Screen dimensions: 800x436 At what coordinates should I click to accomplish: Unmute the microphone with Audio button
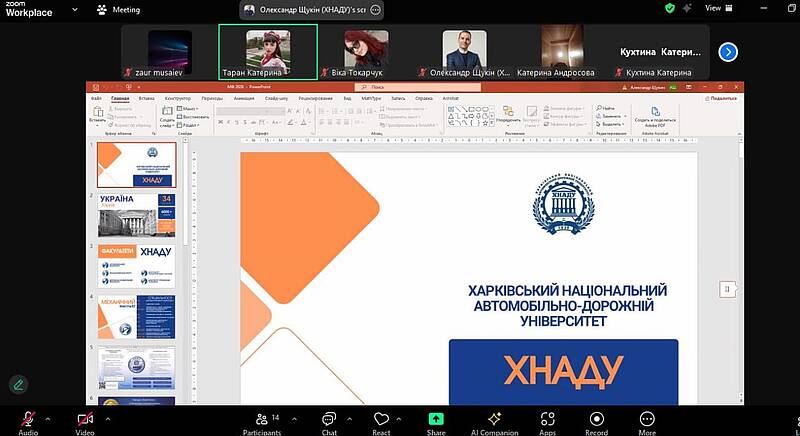coord(28,419)
